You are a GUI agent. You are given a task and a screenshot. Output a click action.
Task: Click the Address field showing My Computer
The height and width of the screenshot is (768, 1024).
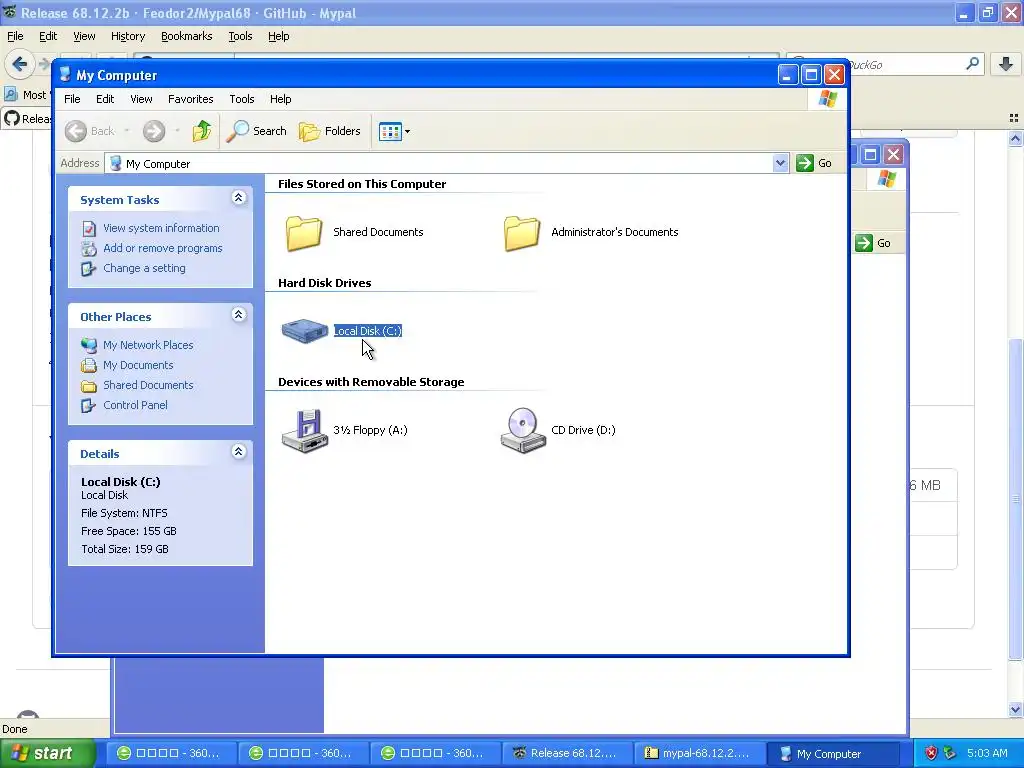[447, 163]
